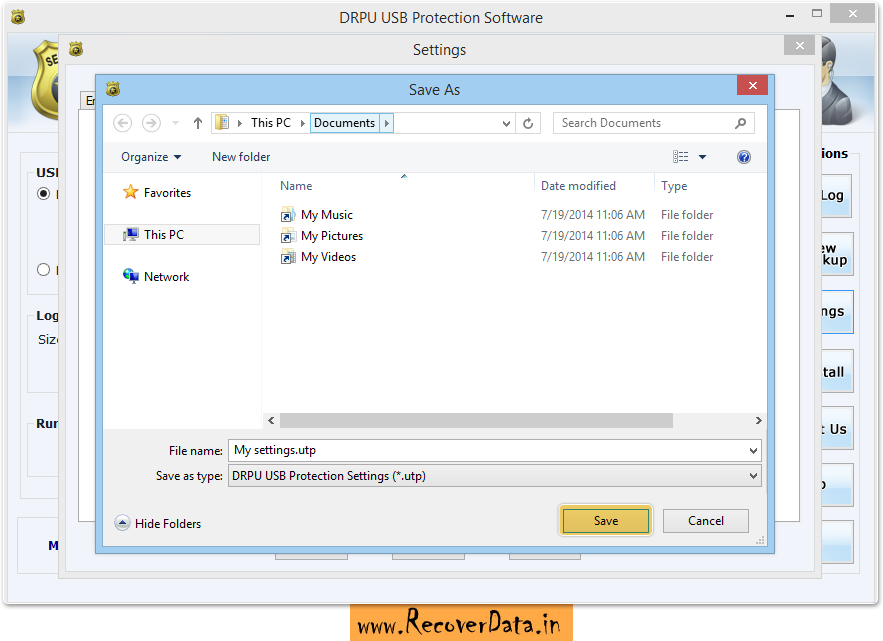Click the Save As dialog badge icon
This screenshot has width=883, height=641.
coord(113,89)
